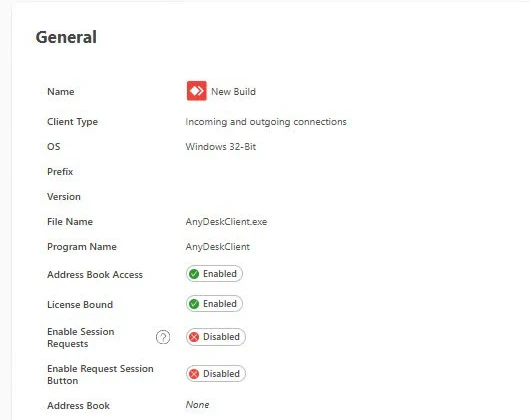Click the Incoming and outgoing connections value
Image resolution: width=530 pixels, height=420 pixels.
click(x=266, y=122)
